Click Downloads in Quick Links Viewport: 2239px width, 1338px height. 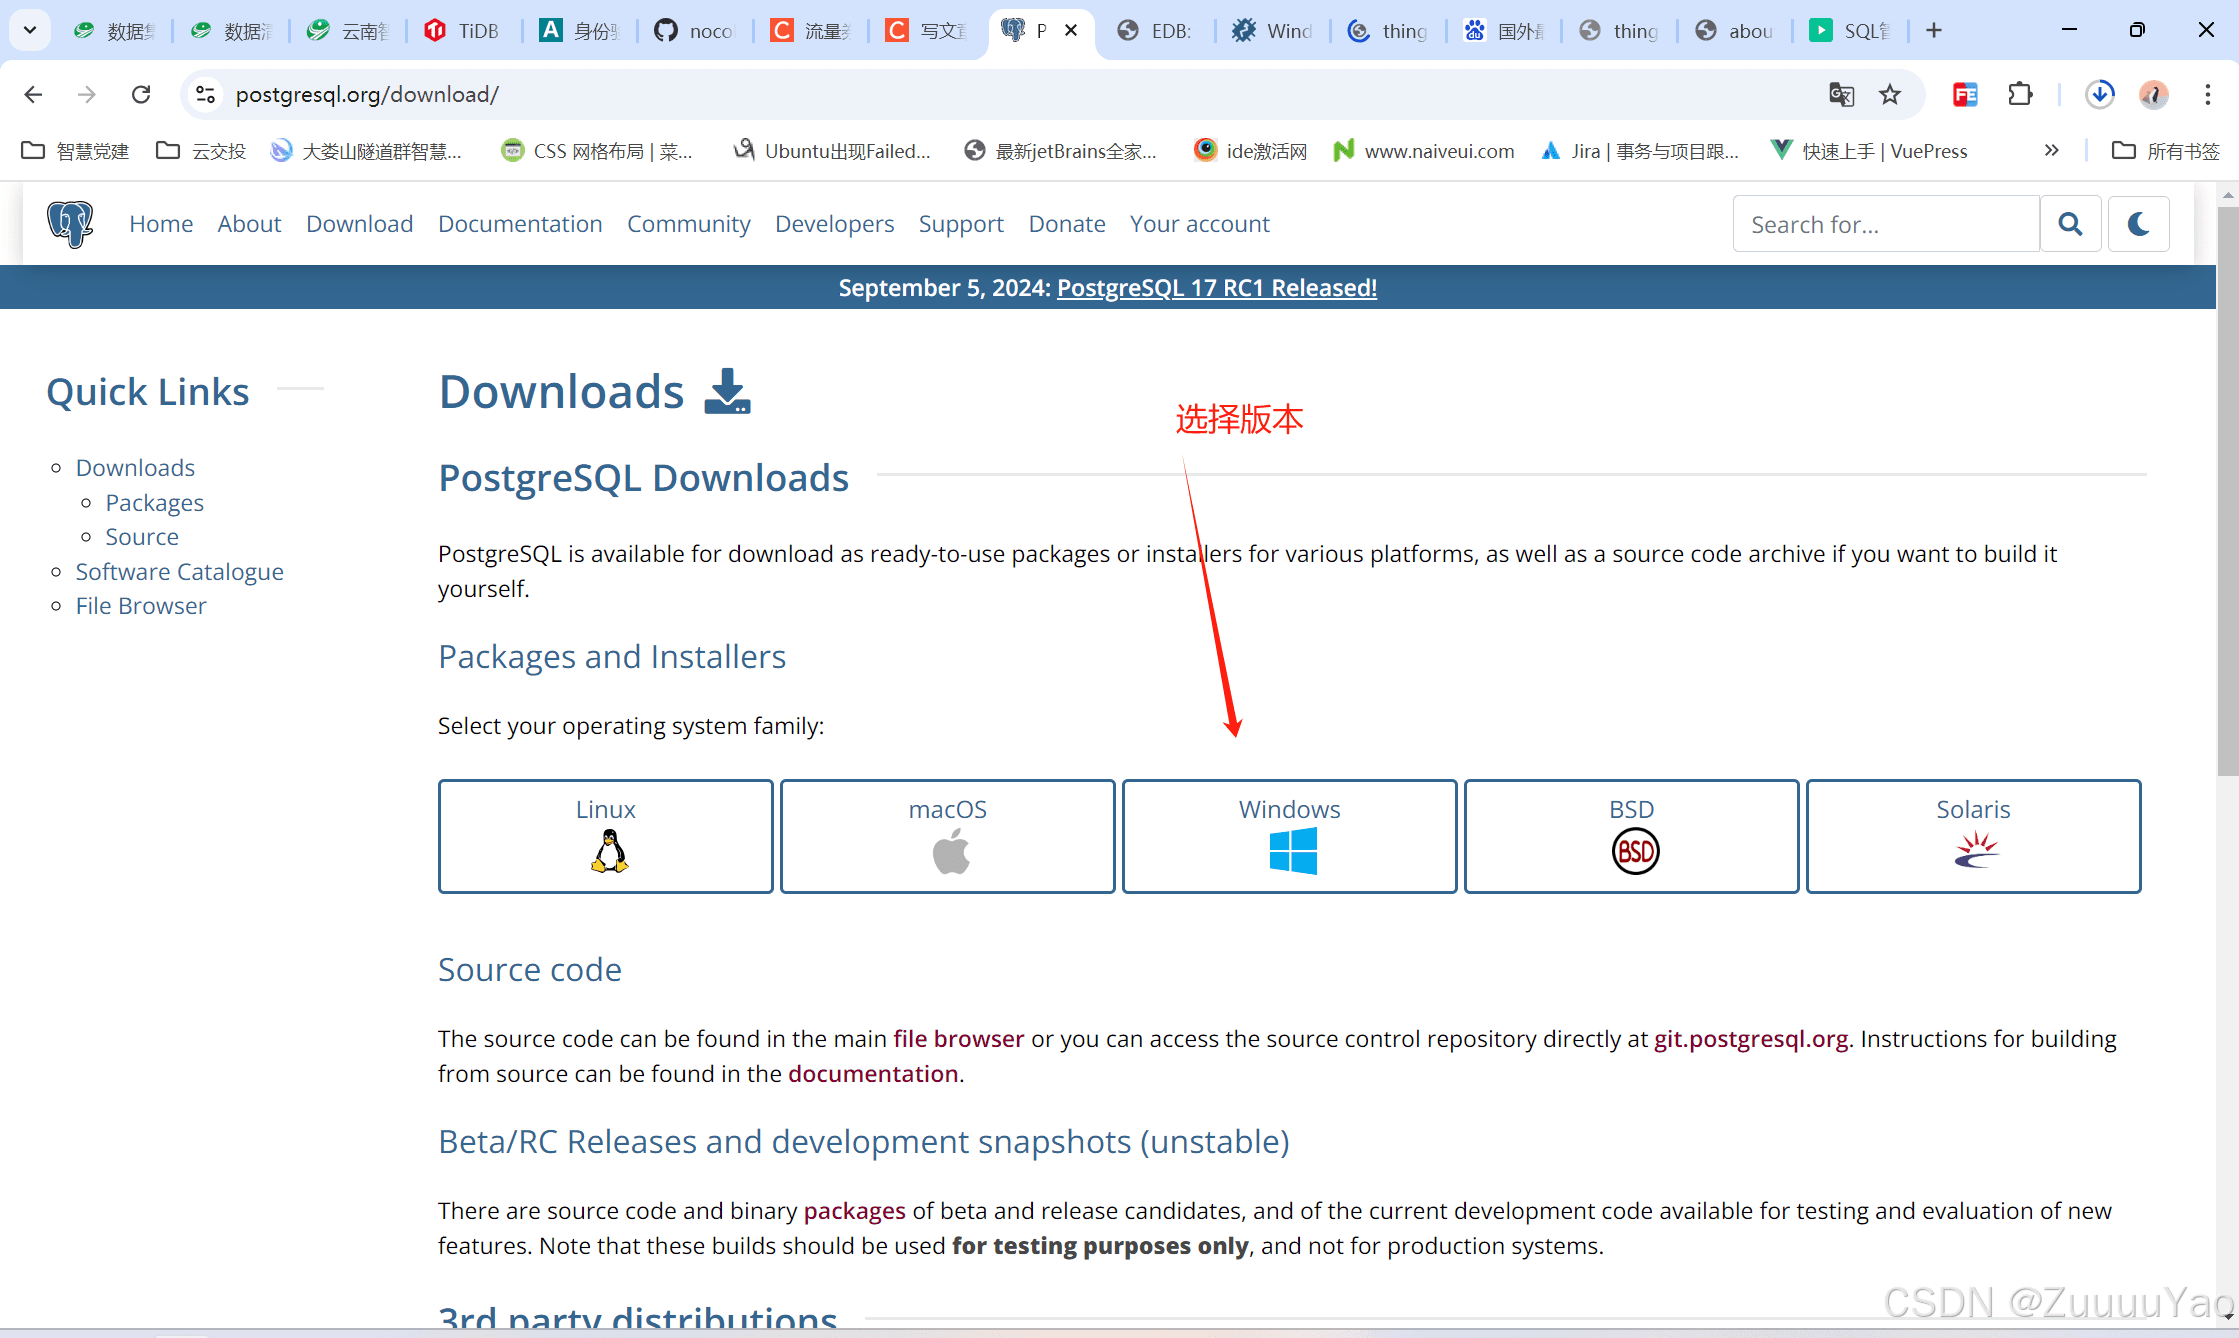(x=135, y=467)
